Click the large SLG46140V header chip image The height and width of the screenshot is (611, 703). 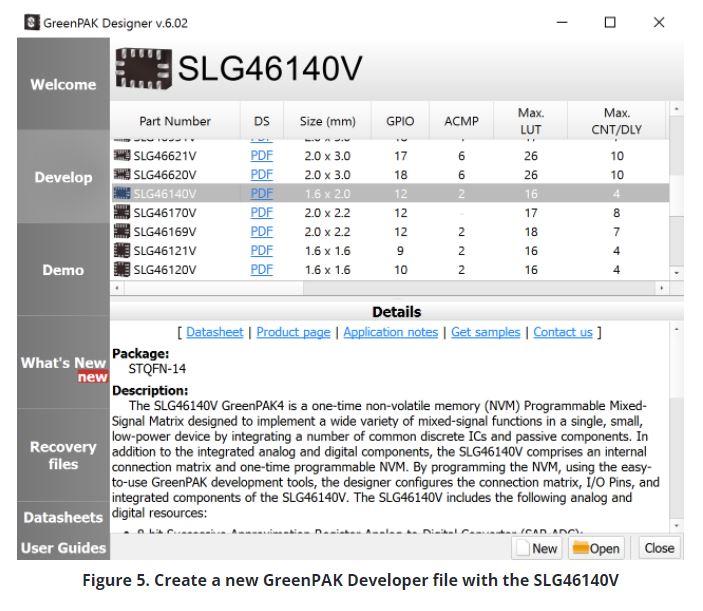click(x=143, y=69)
